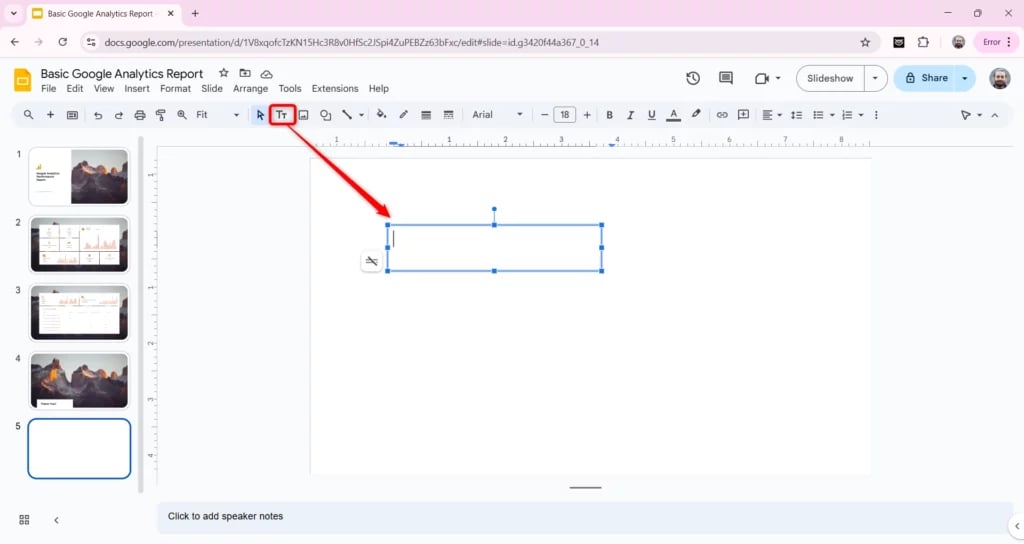The height and width of the screenshot is (544, 1024).
Task: Choose the Select arrow tool
Action: coord(260,115)
